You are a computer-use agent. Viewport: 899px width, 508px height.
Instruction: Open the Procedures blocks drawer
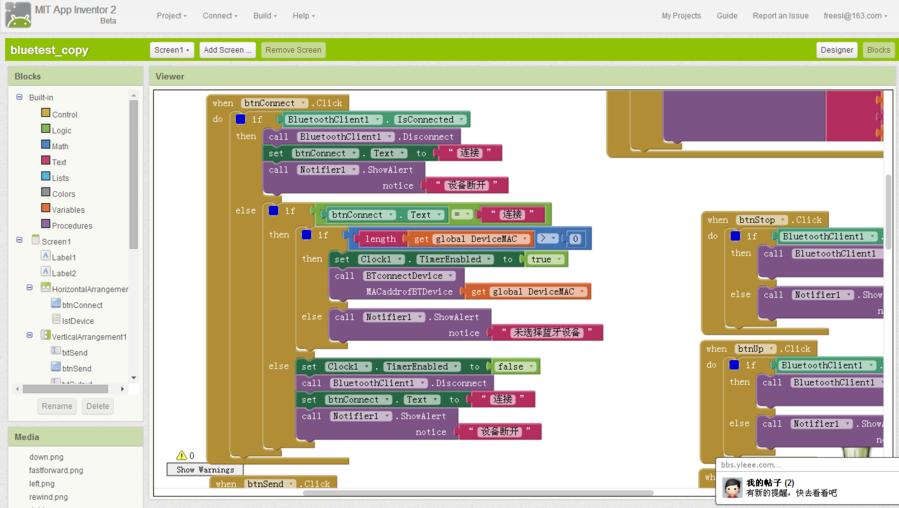71,226
